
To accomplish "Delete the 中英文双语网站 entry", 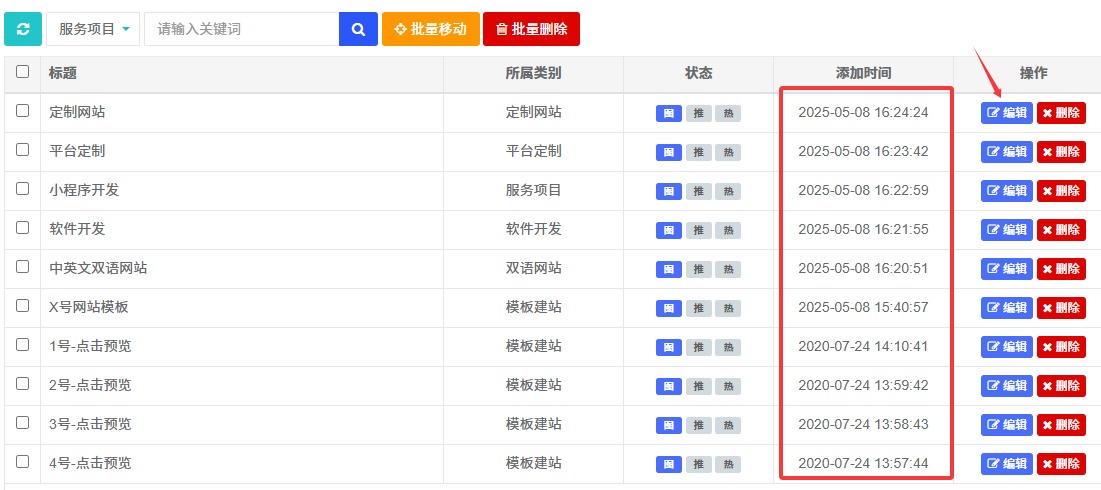I will click(1061, 269).
